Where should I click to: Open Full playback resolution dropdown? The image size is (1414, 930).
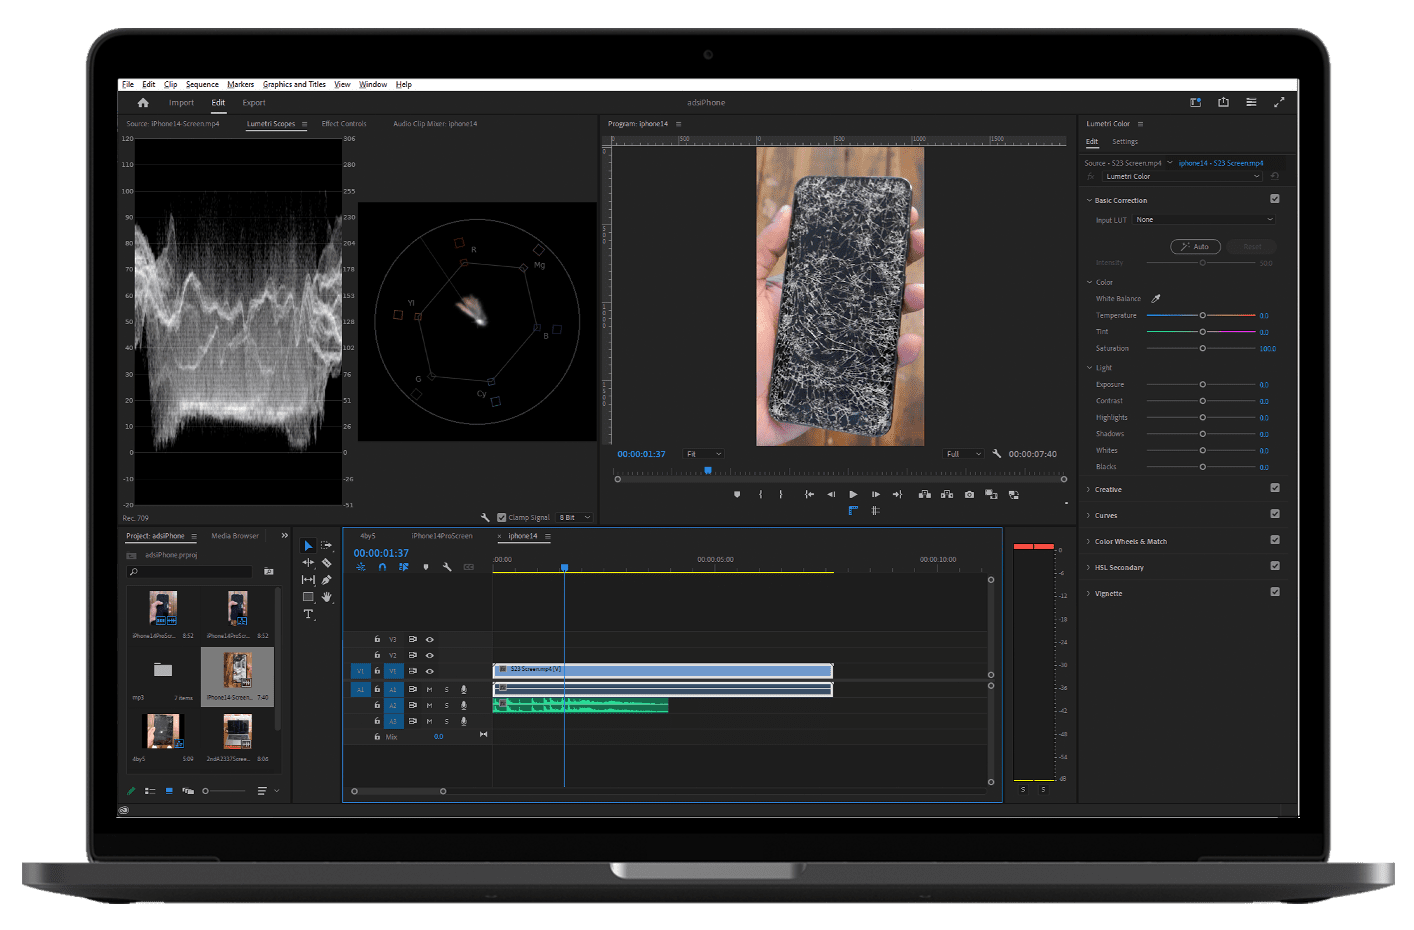click(964, 454)
